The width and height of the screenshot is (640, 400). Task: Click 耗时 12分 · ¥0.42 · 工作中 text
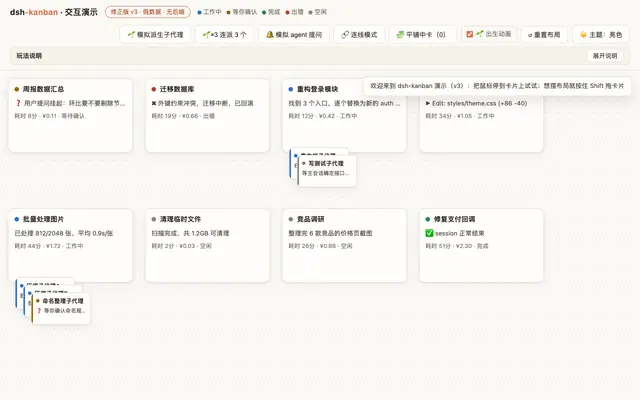click(323, 116)
